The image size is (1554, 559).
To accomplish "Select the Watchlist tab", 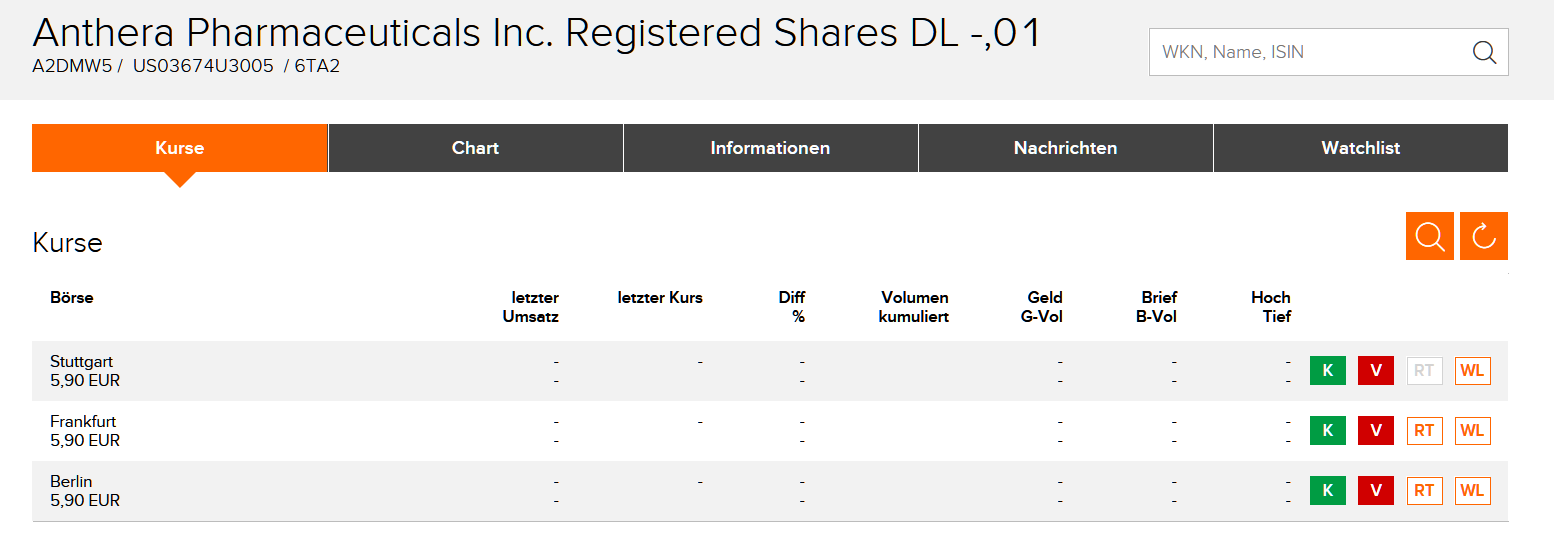I will tap(1360, 148).
